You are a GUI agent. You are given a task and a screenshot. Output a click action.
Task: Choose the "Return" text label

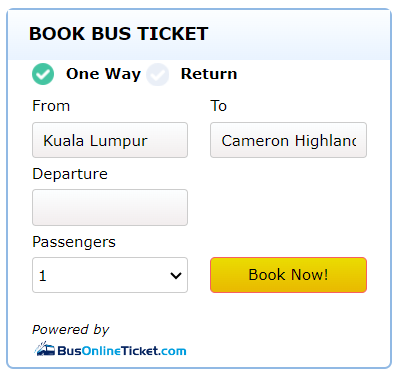click(209, 74)
